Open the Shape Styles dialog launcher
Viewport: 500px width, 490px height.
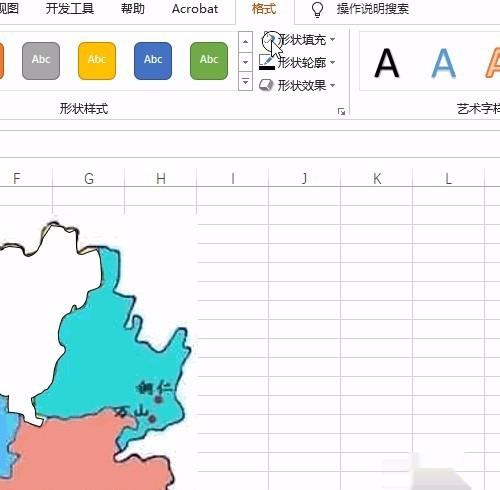(341, 112)
